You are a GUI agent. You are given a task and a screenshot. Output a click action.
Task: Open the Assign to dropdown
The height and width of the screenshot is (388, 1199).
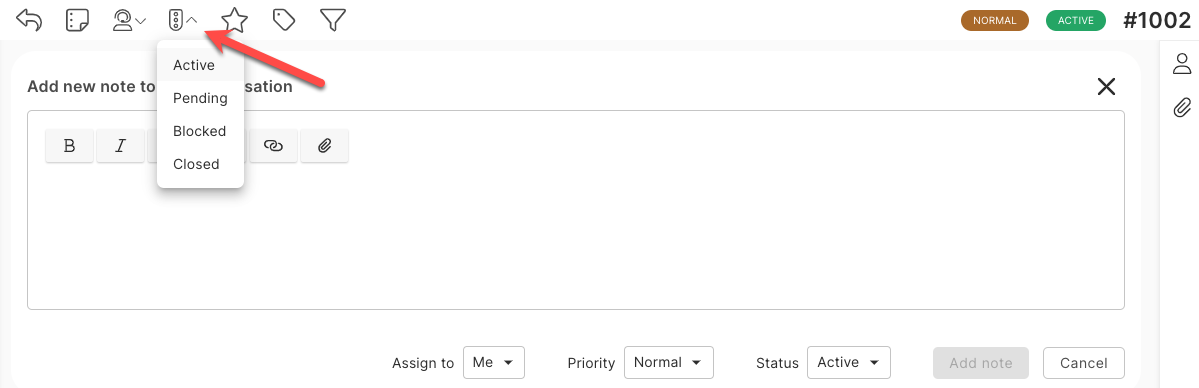coord(494,363)
